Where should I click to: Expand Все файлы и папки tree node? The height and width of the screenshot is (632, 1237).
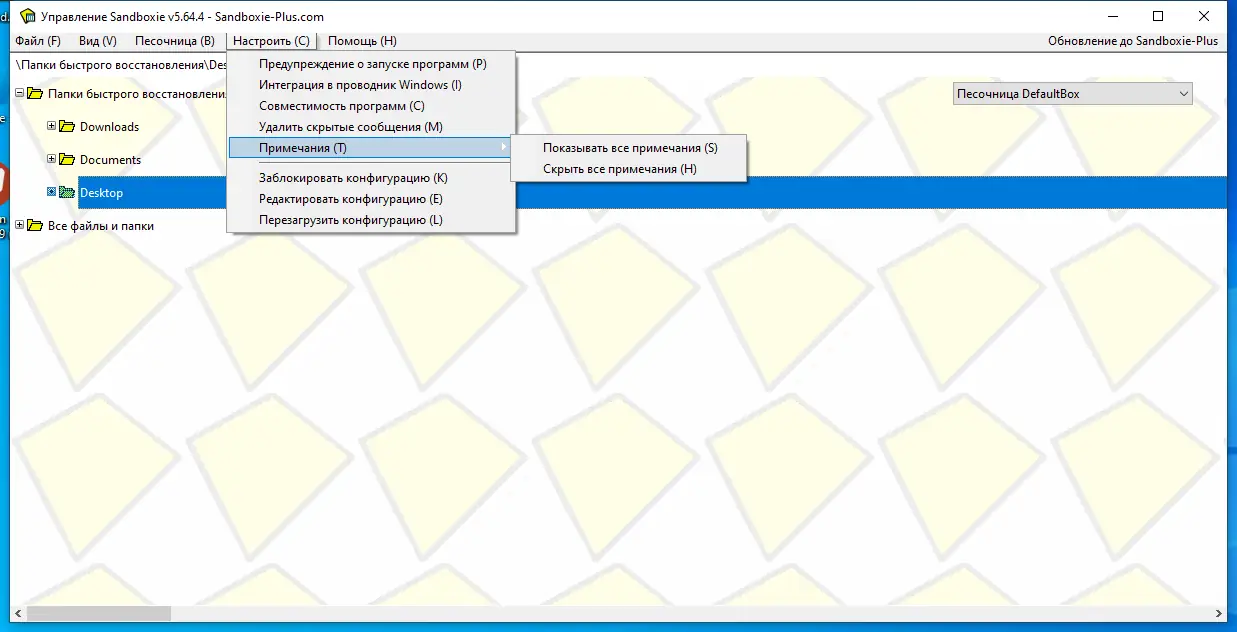coord(20,226)
